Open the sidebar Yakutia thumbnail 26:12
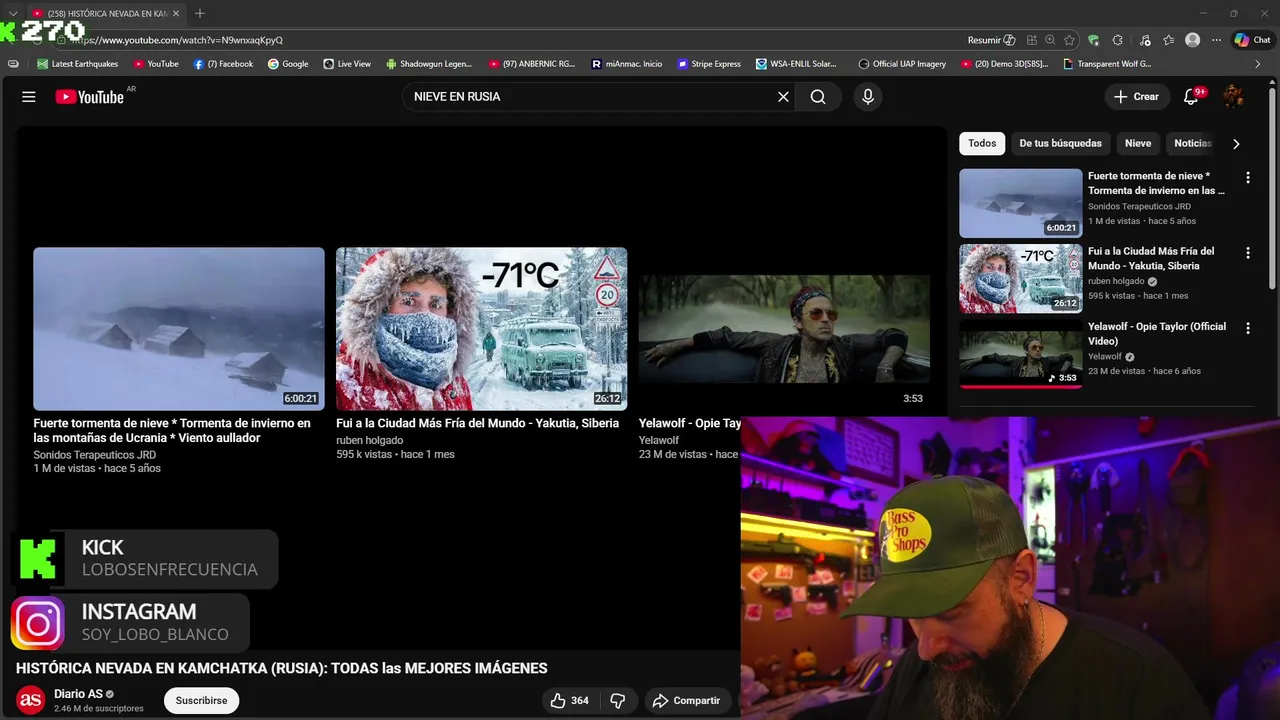The height and width of the screenshot is (720, 1280). point(1020,278)
